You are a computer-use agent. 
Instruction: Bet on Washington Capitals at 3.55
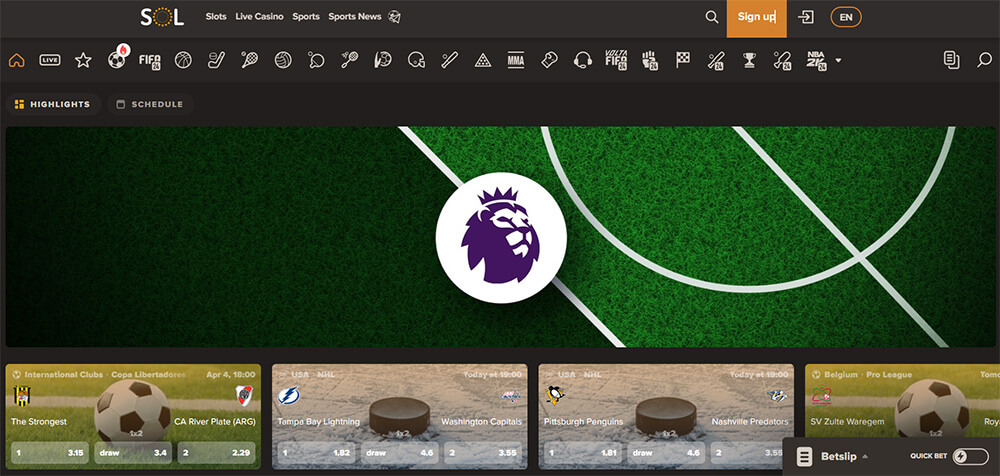pyautogui.click(x=483, y=453)
